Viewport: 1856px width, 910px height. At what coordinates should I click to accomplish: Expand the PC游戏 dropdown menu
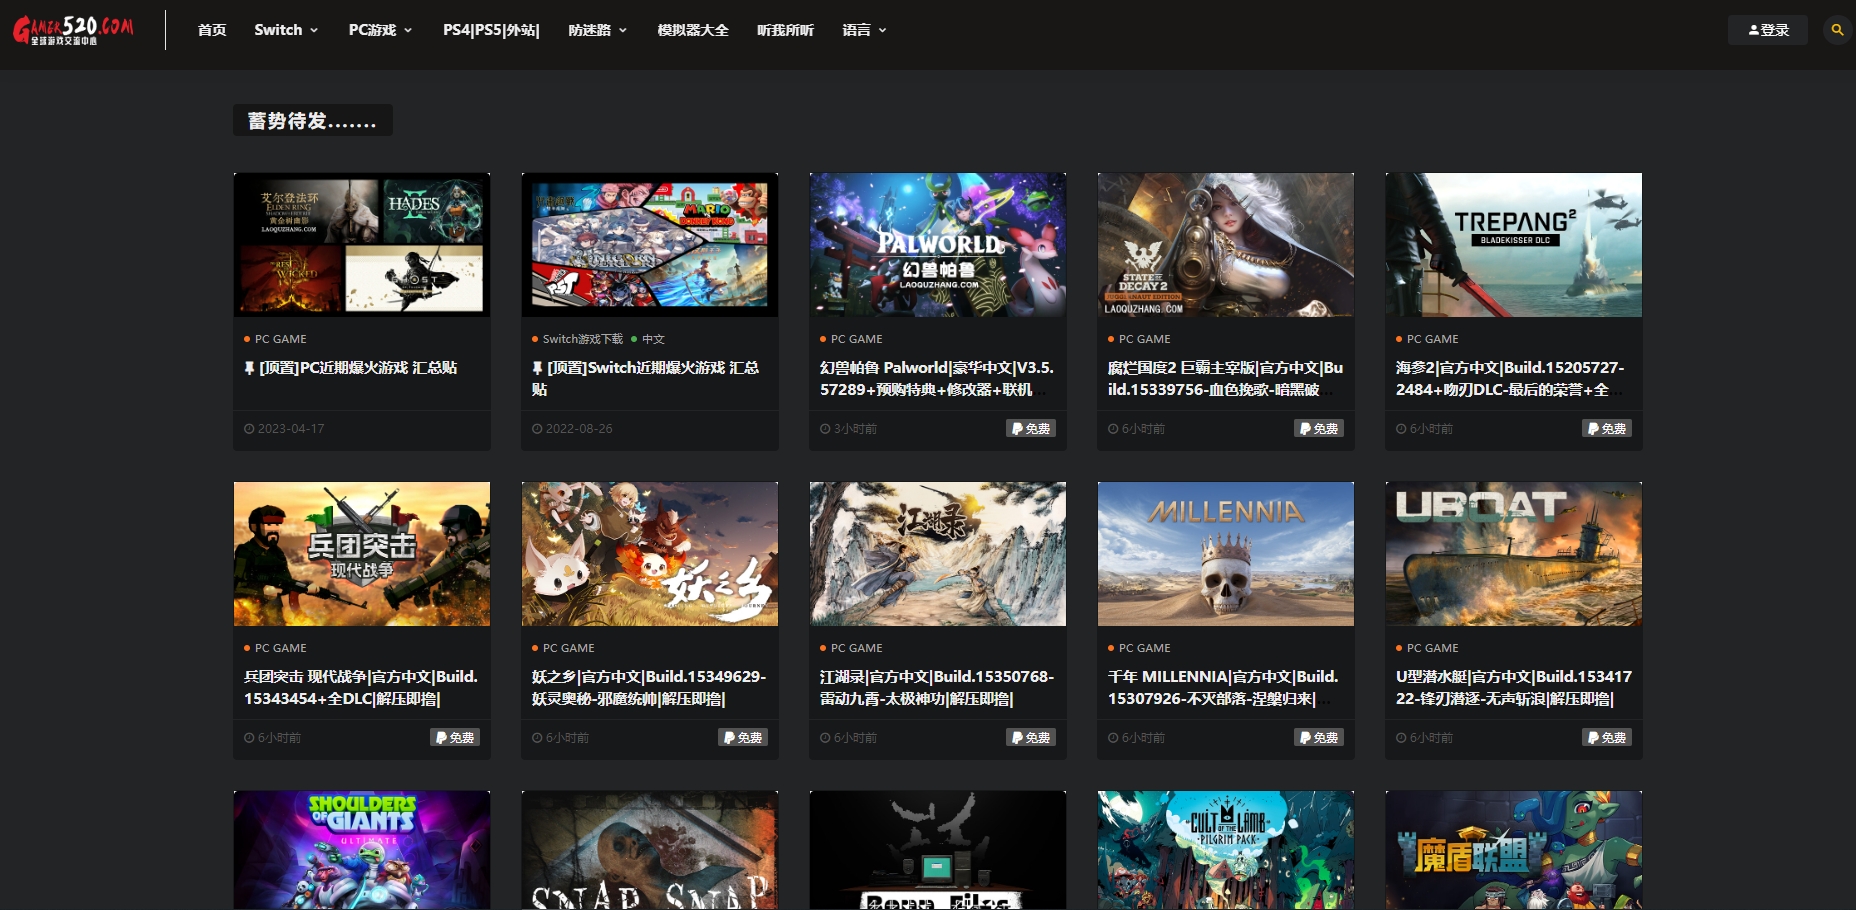pyautogui.click(x=380, y=30)
